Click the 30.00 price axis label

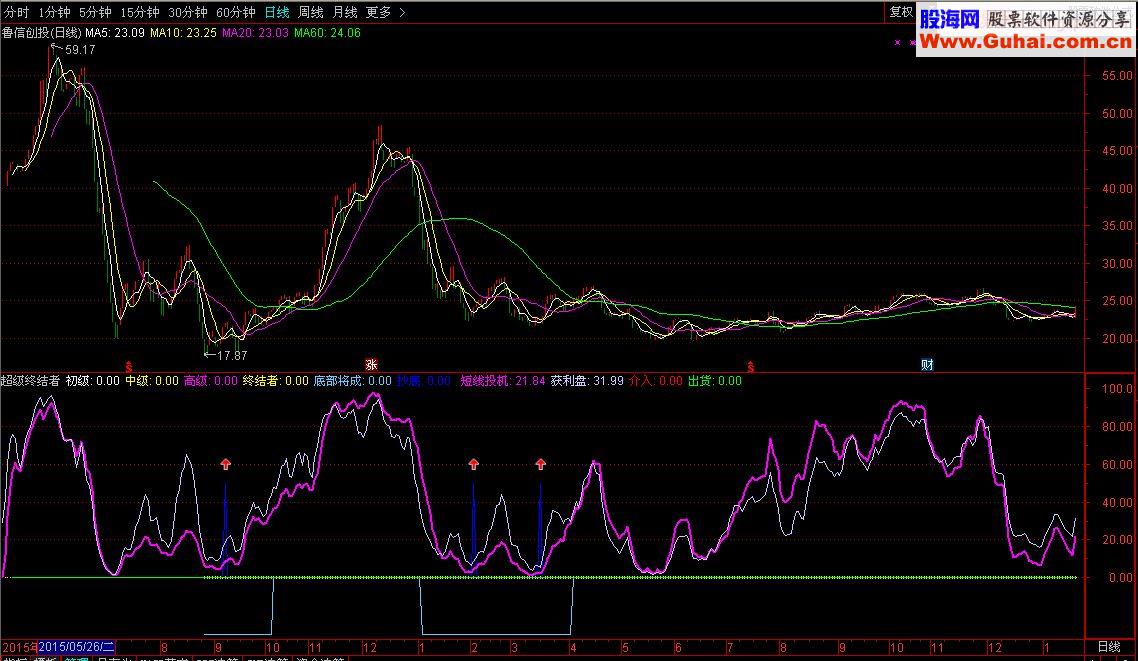[x=1117, y=263]
